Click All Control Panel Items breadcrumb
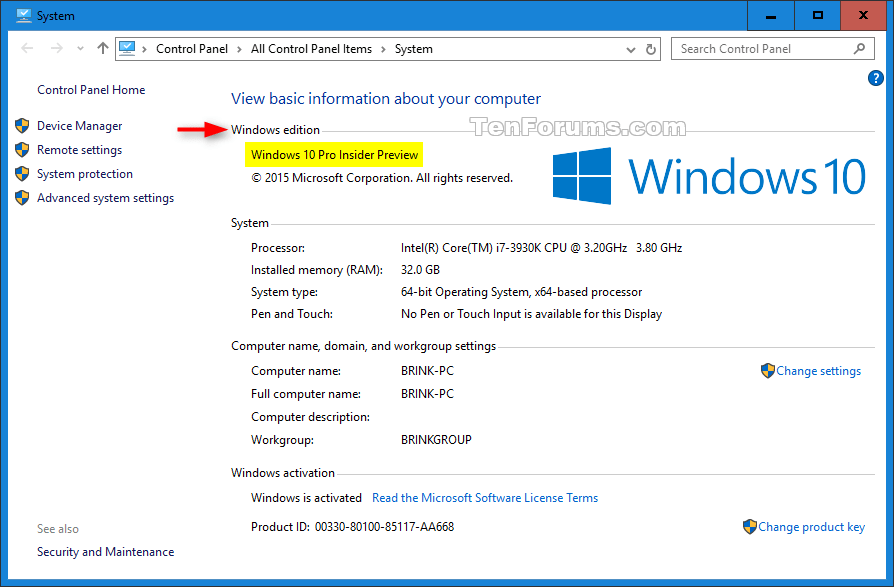The image size is (894, 587). click(311, 48)
